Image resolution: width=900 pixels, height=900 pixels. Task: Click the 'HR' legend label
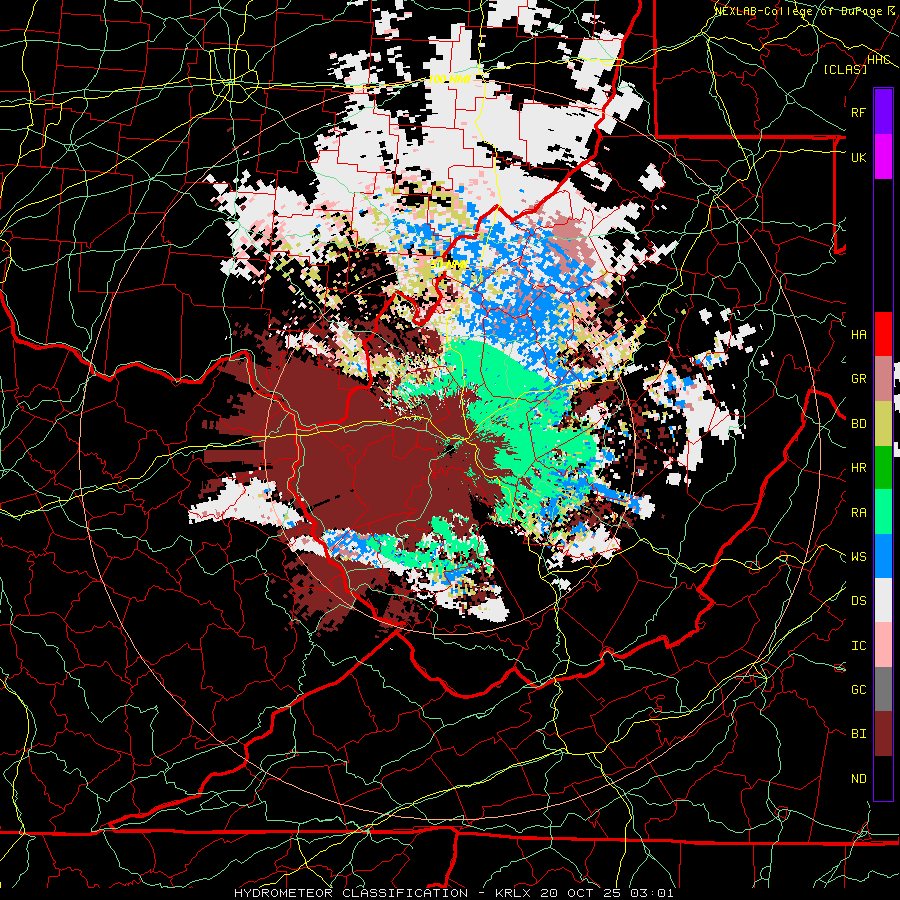(859, 468)
